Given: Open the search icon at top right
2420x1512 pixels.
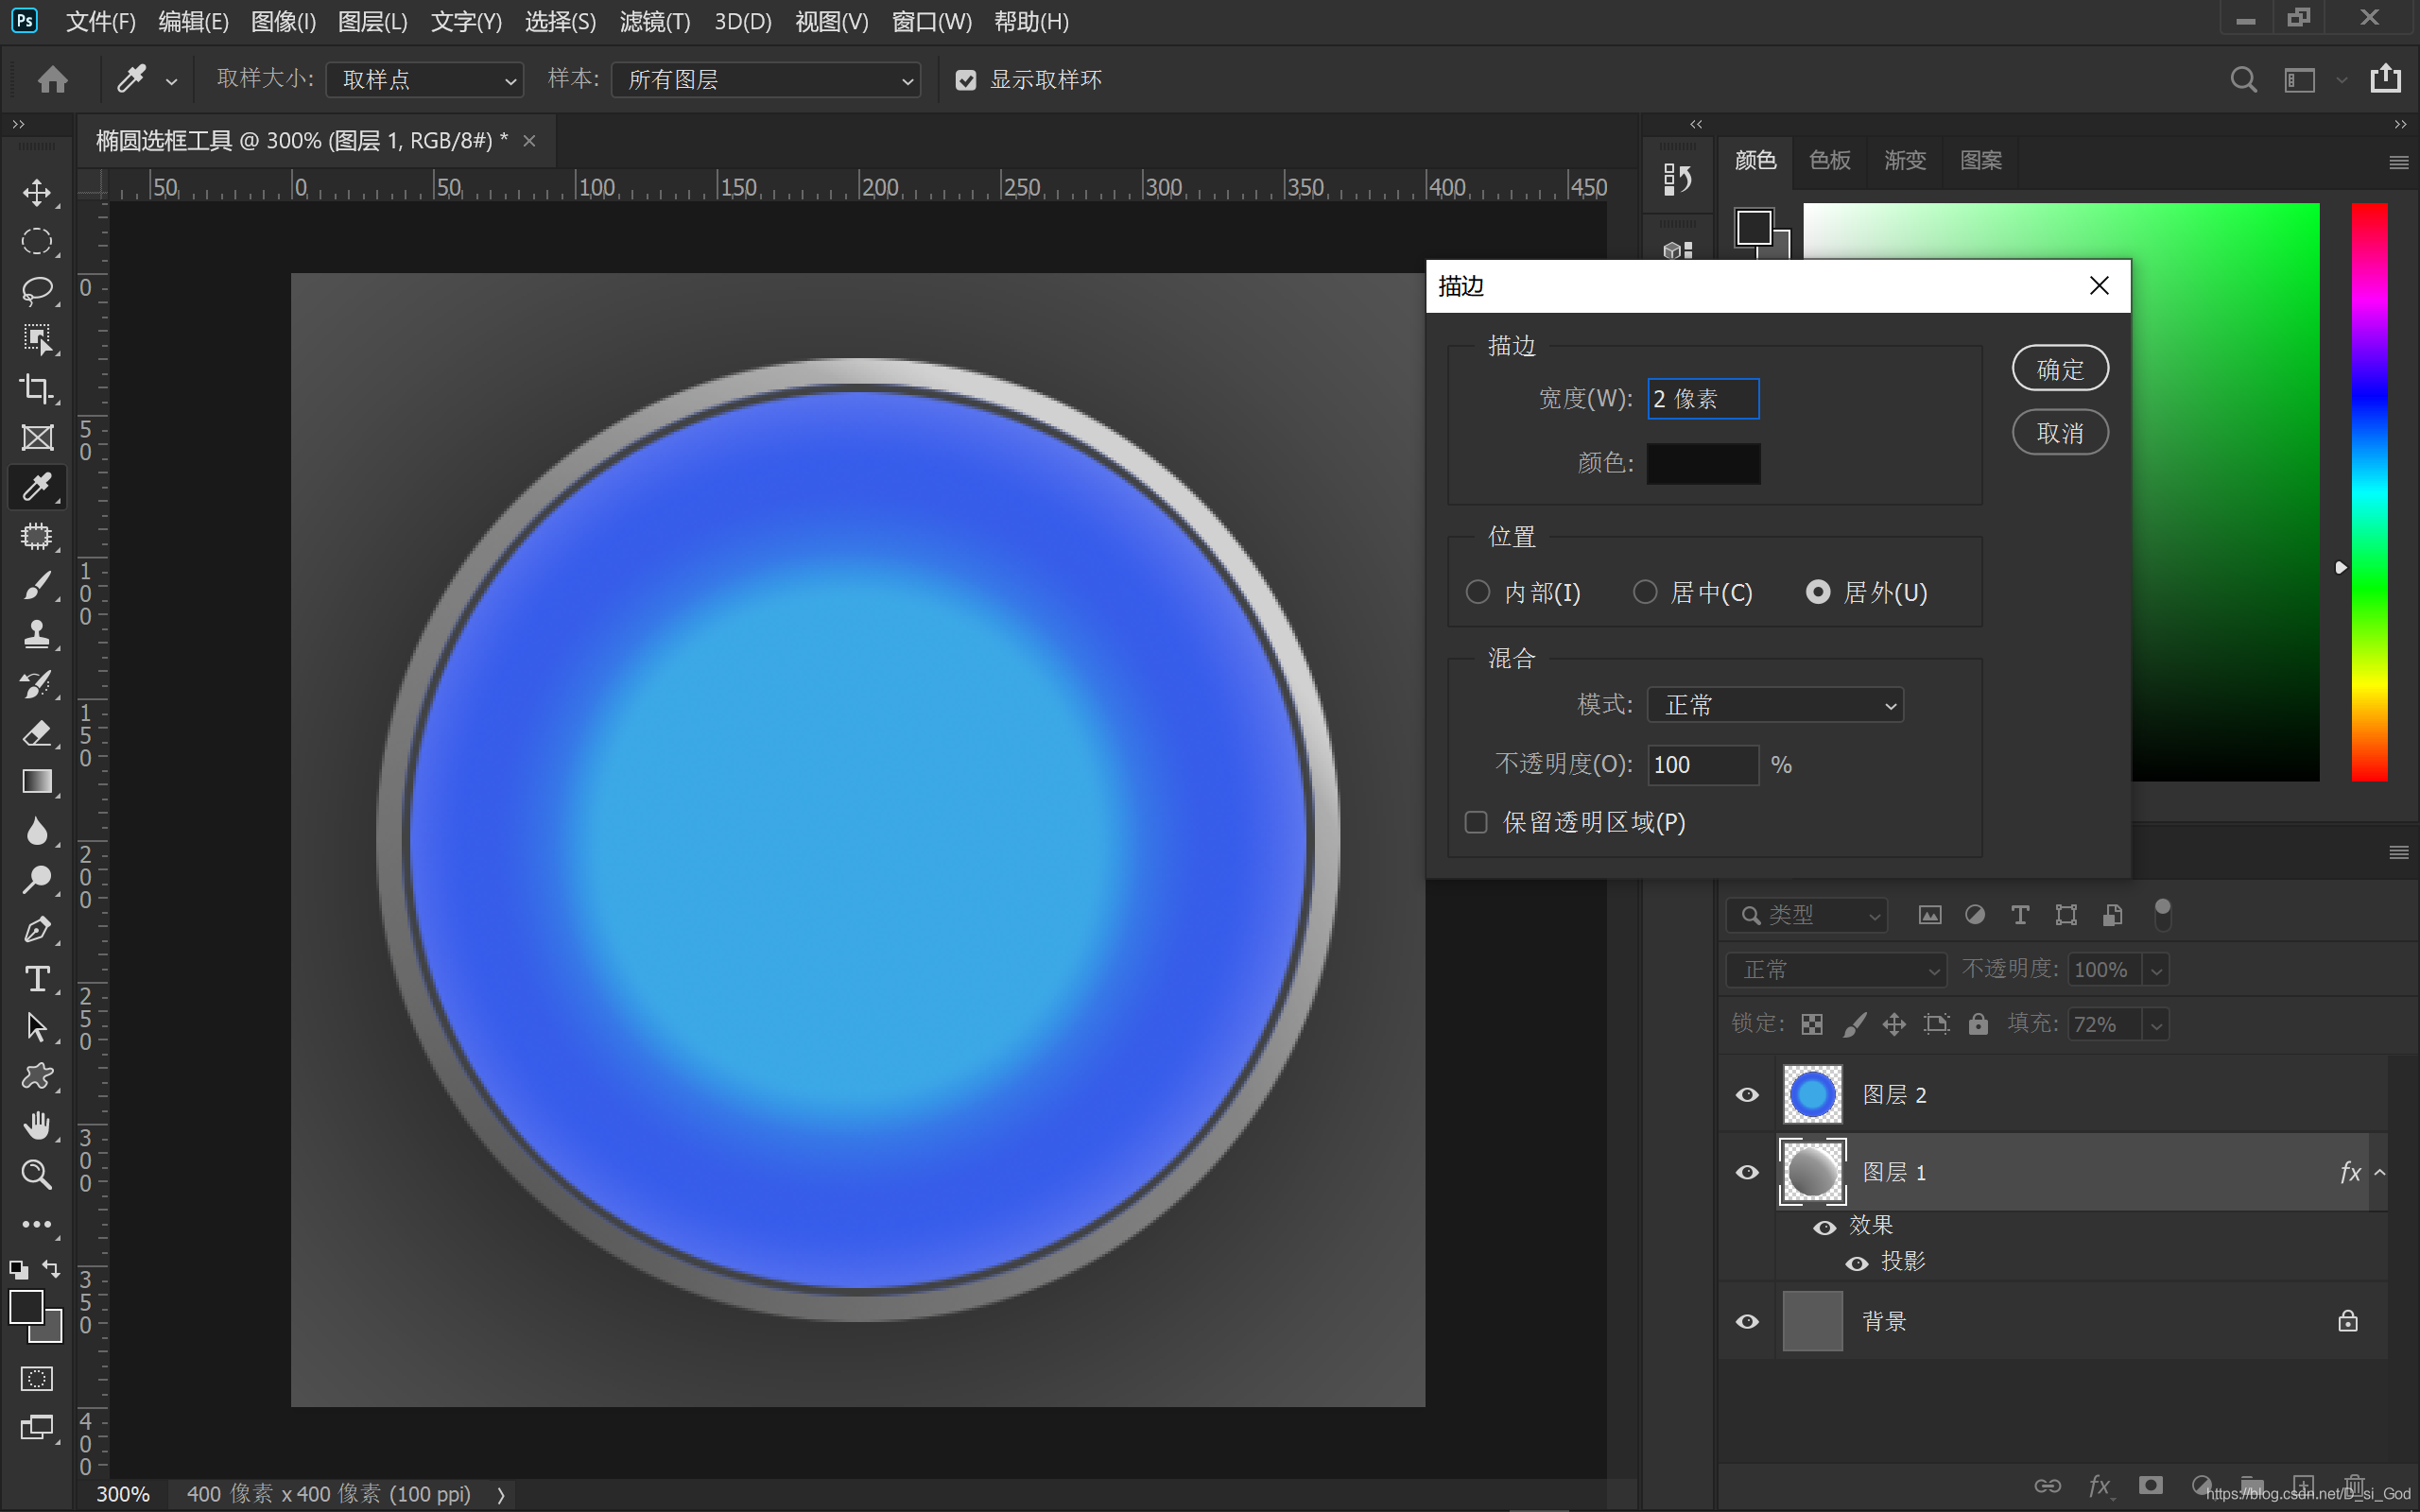Looking at the screenshot, I should point(2243,80).
